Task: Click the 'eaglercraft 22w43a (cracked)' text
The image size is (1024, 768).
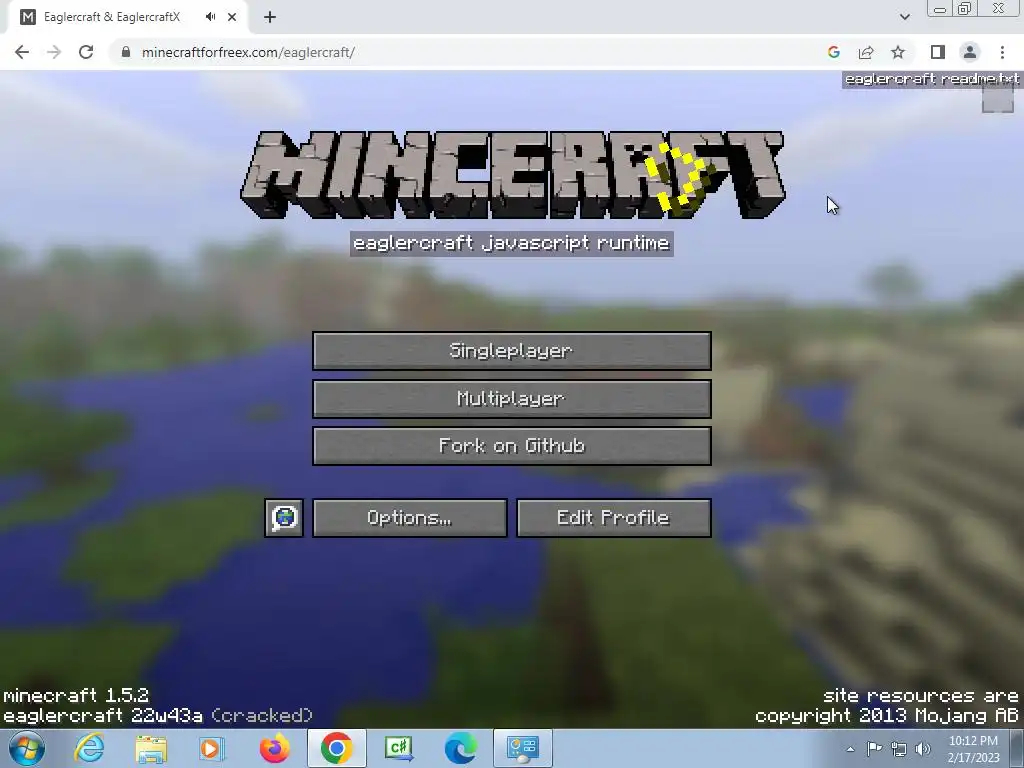Action: click(158, 716)
